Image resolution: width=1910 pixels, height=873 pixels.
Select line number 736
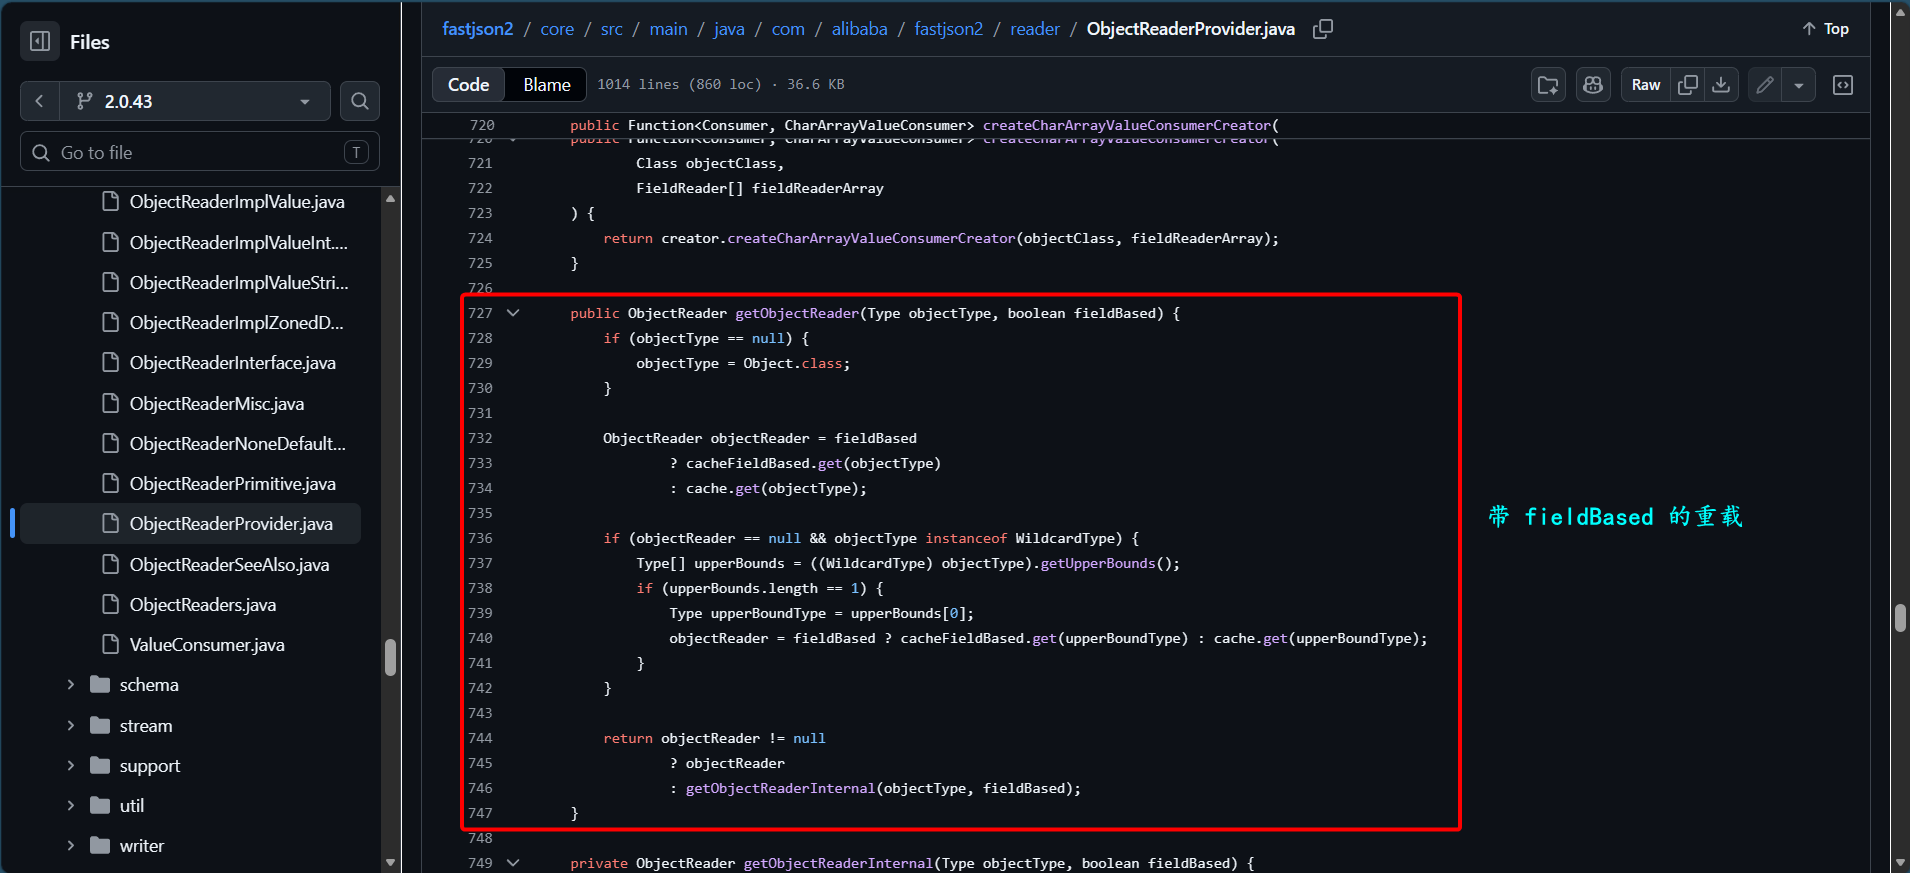tap(480, 538)
